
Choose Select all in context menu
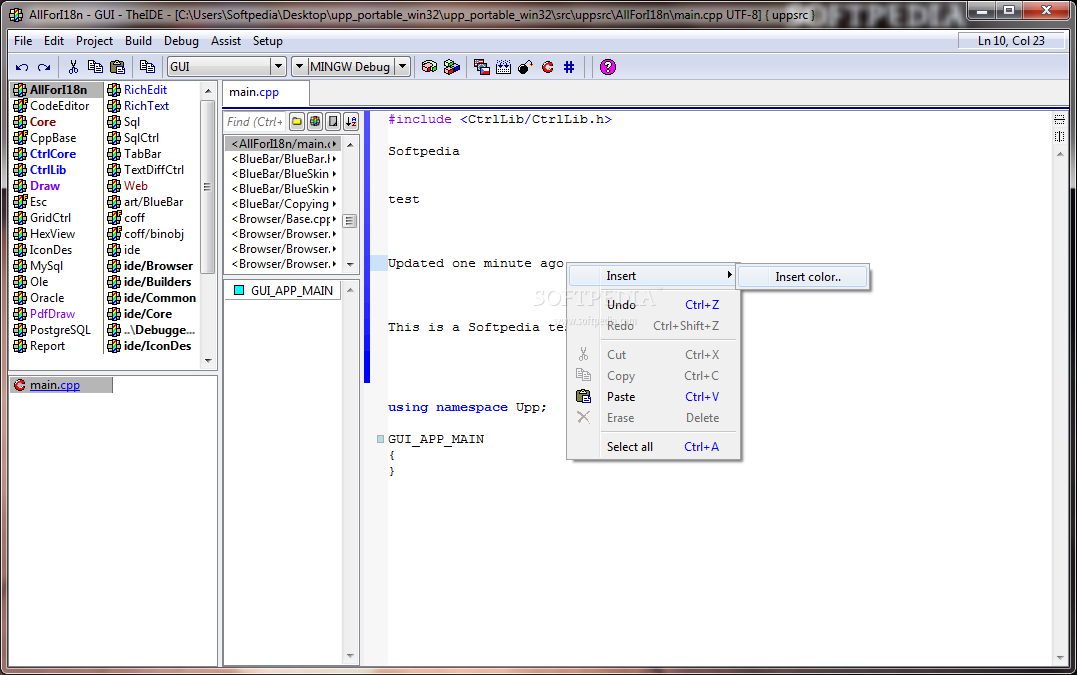(654, 446)
